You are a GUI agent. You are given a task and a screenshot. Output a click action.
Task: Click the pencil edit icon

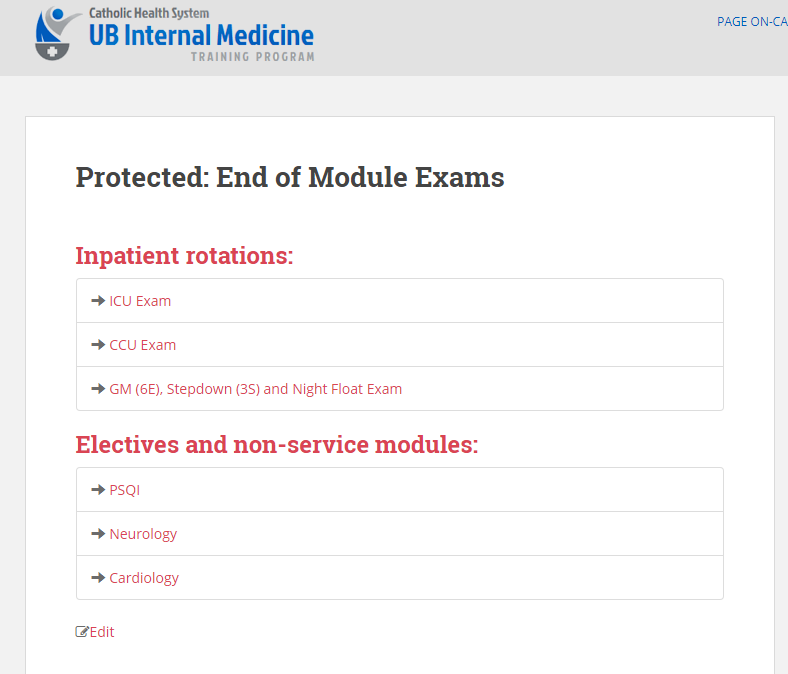click(82, 631)
